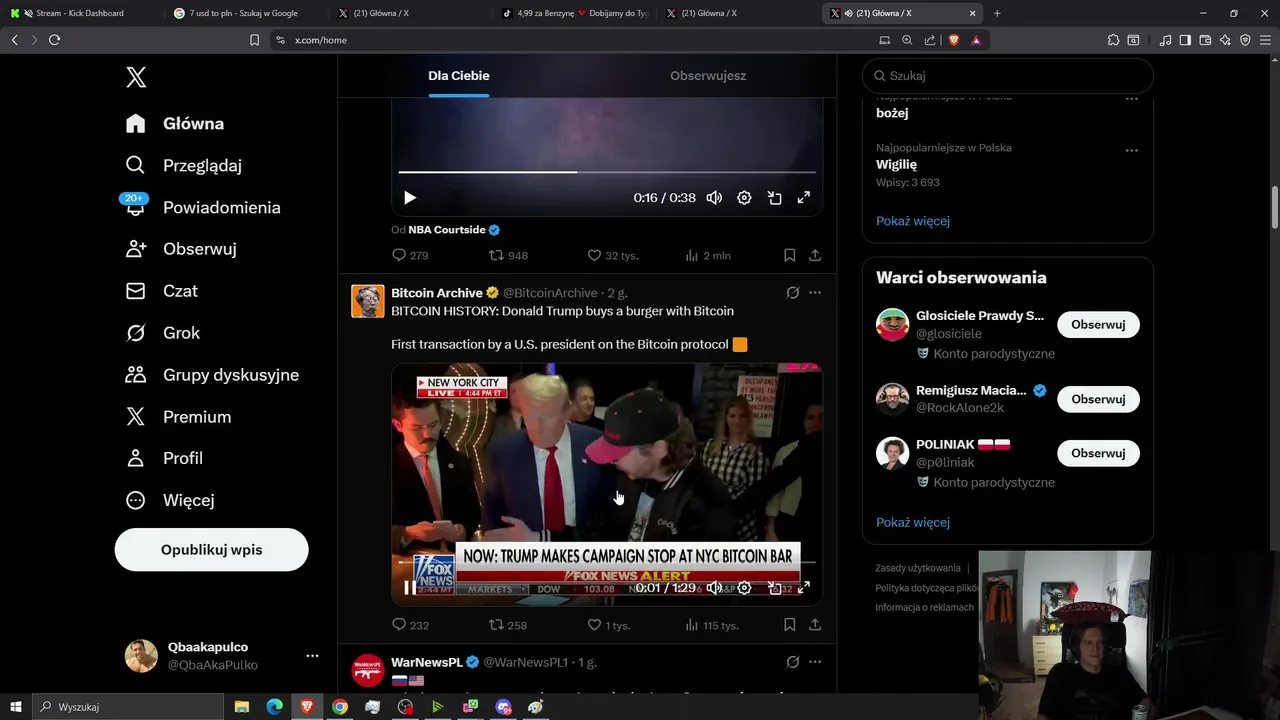This screenshot has height=720, width=1280.
Task: Open the Zasady użytkowania footer link
Action: 918,568
